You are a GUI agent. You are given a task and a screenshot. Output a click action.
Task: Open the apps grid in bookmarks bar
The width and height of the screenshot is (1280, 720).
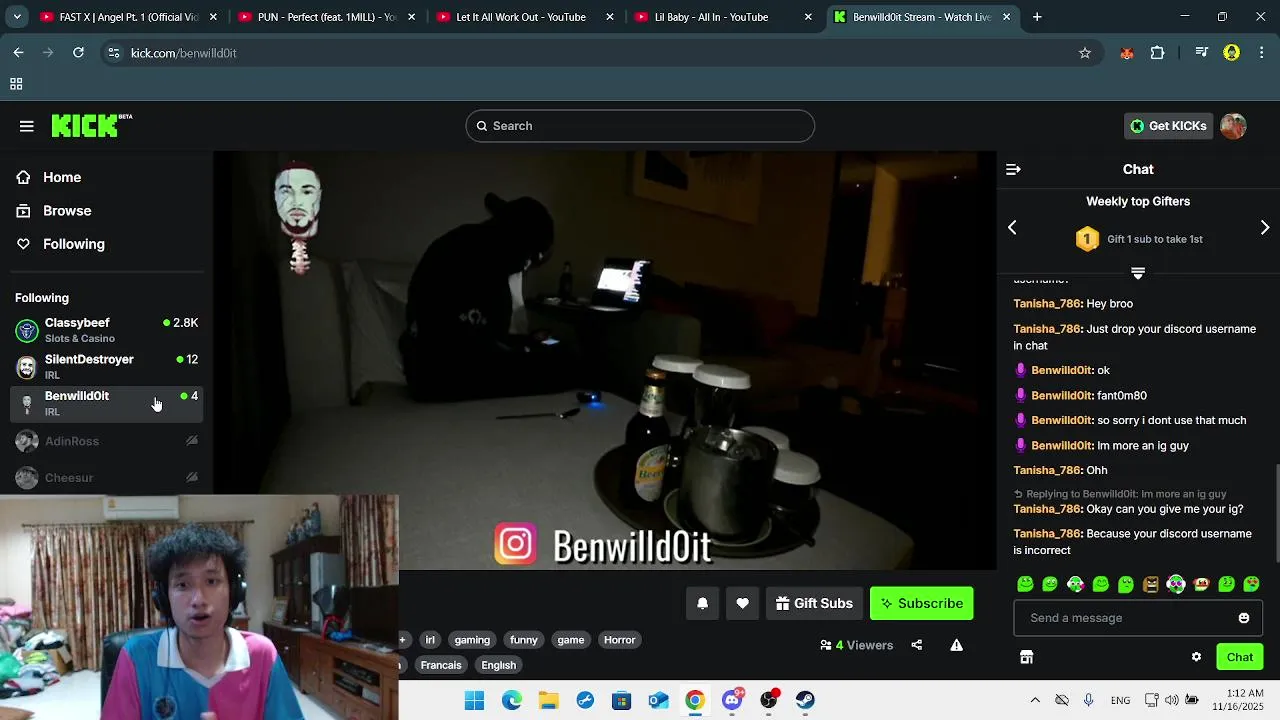16,84
